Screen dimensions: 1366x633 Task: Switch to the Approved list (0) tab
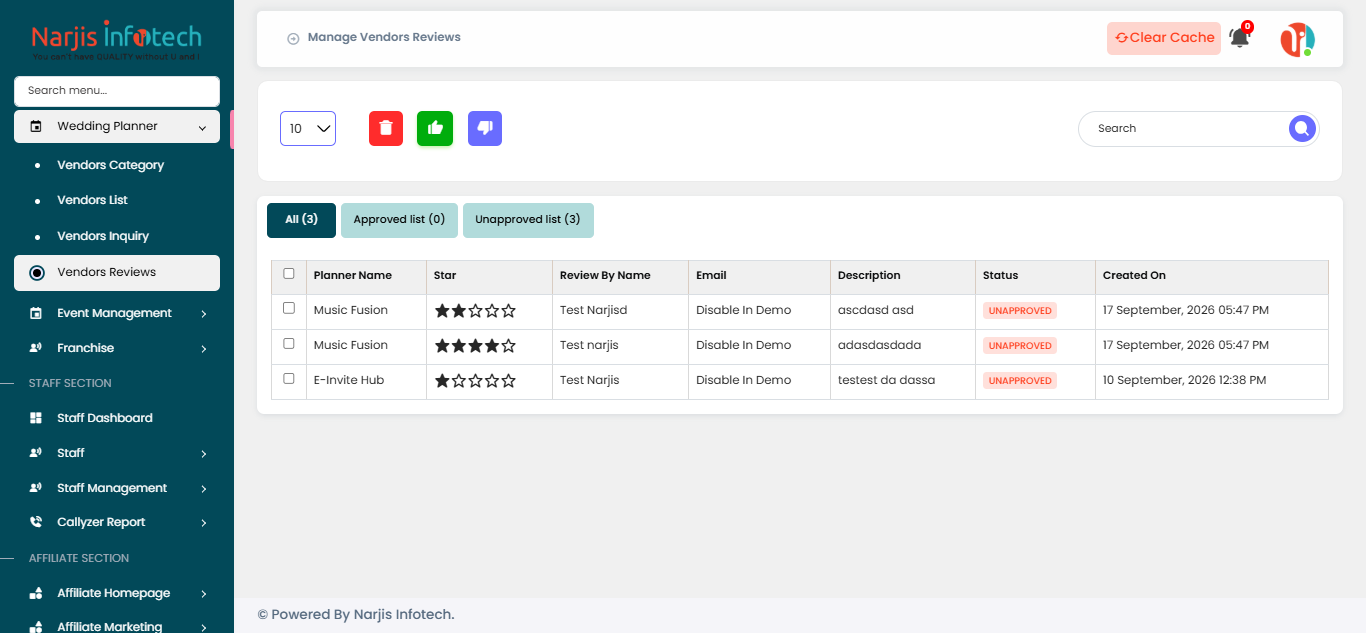399,220
